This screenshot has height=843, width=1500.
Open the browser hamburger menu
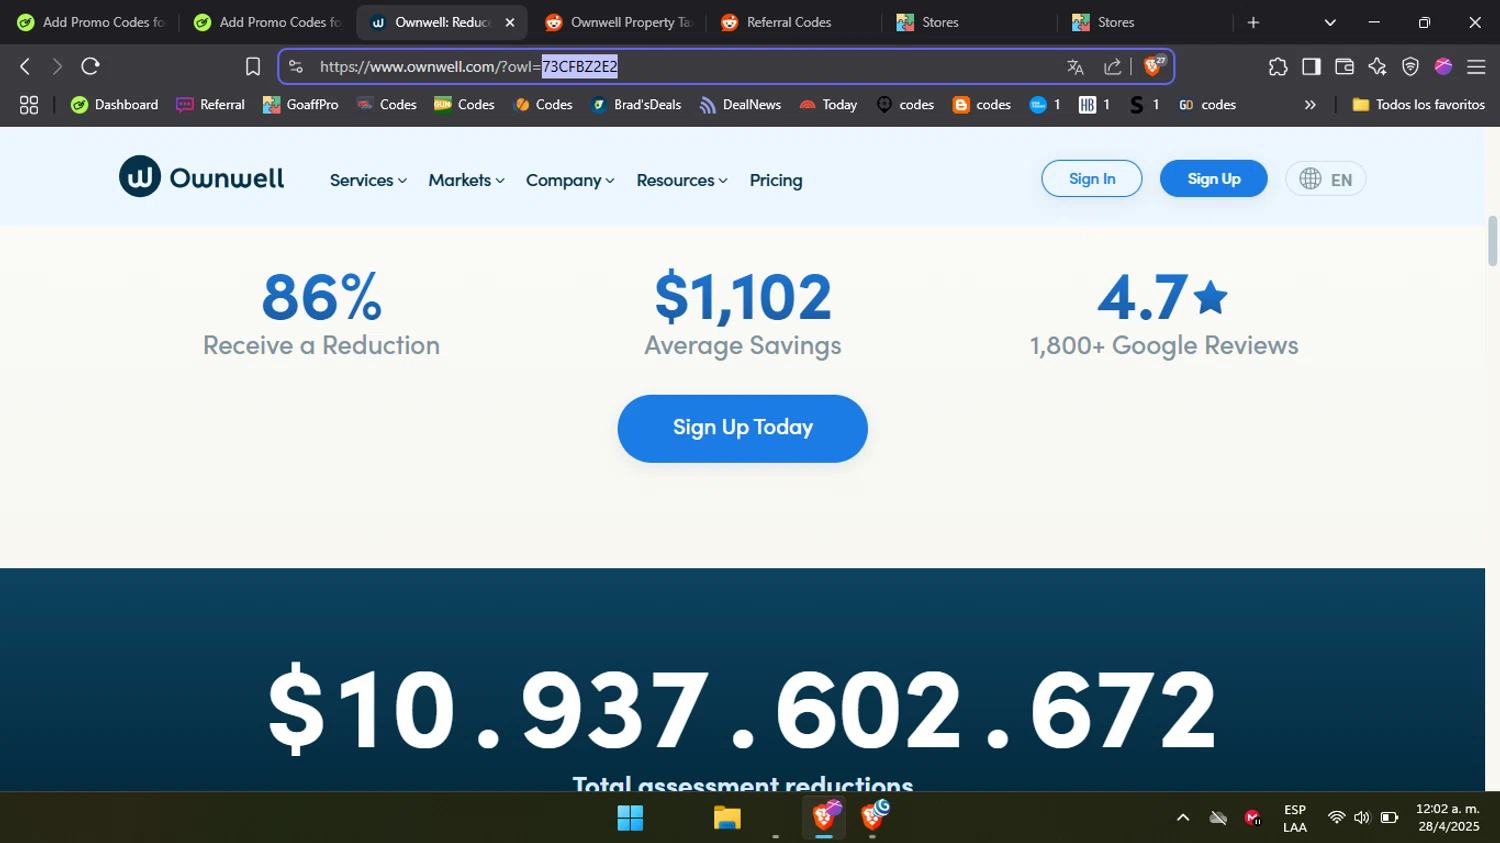click(1476, 66)
